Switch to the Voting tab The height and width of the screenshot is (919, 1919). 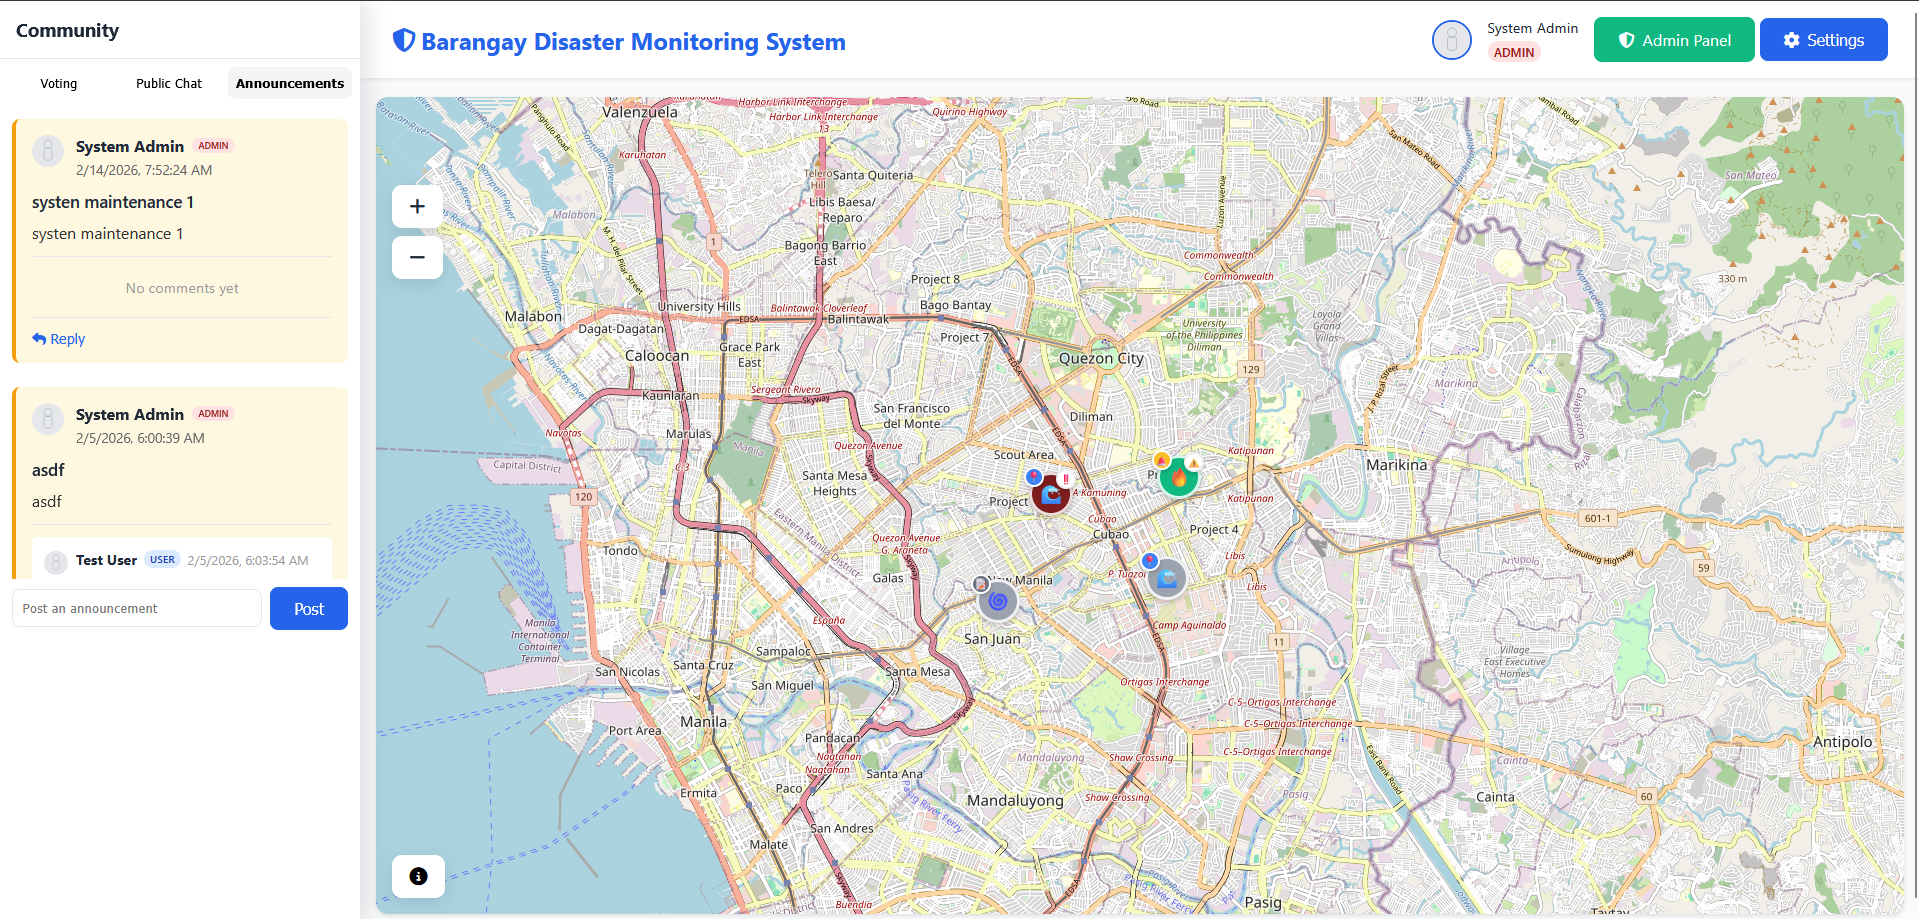[x=59, y=83]
